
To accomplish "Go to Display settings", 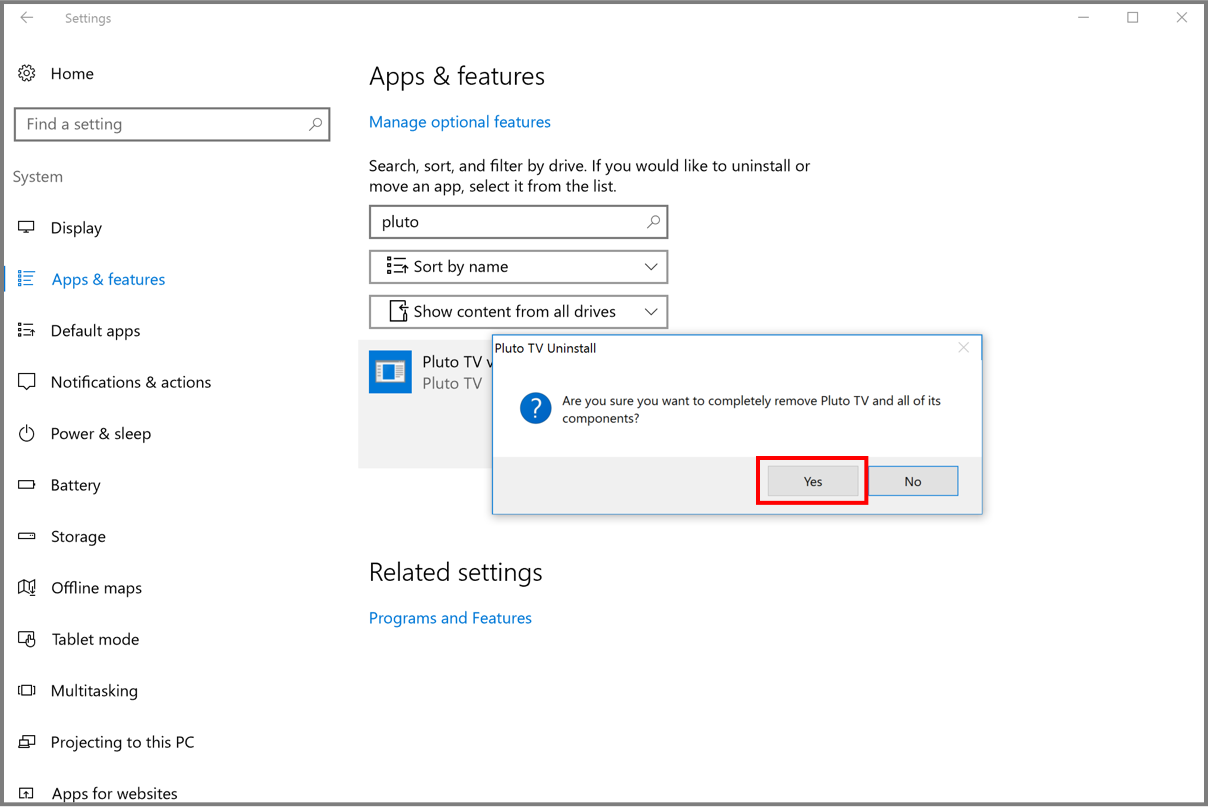I will click(76, 228).
